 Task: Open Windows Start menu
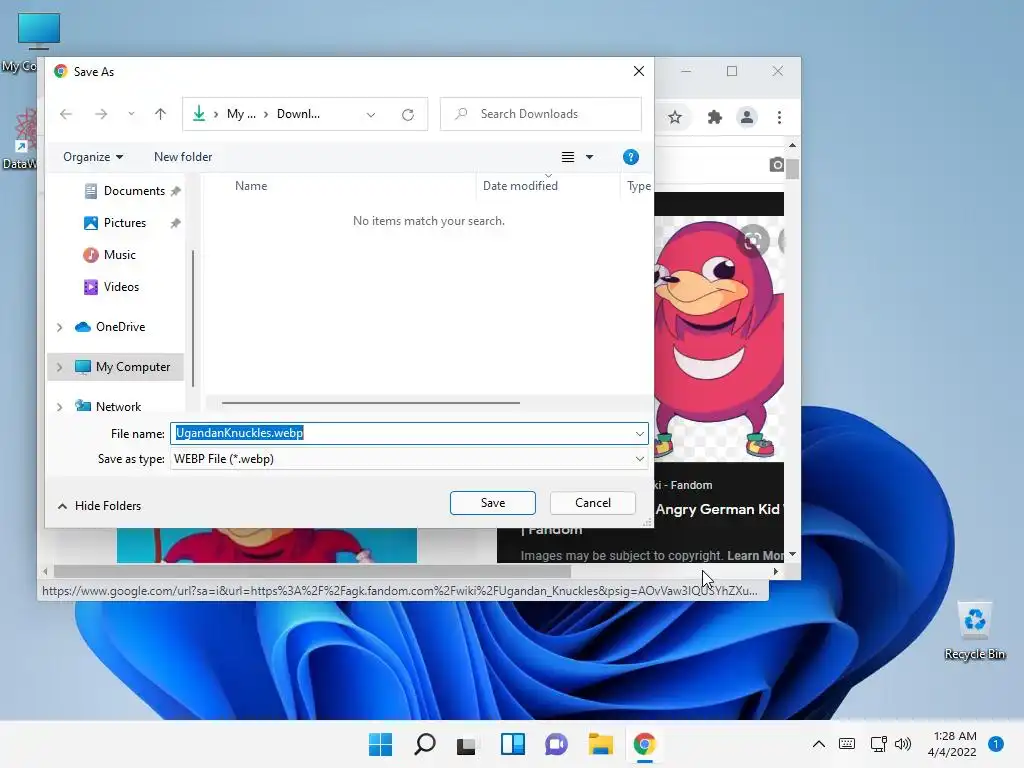381,744
